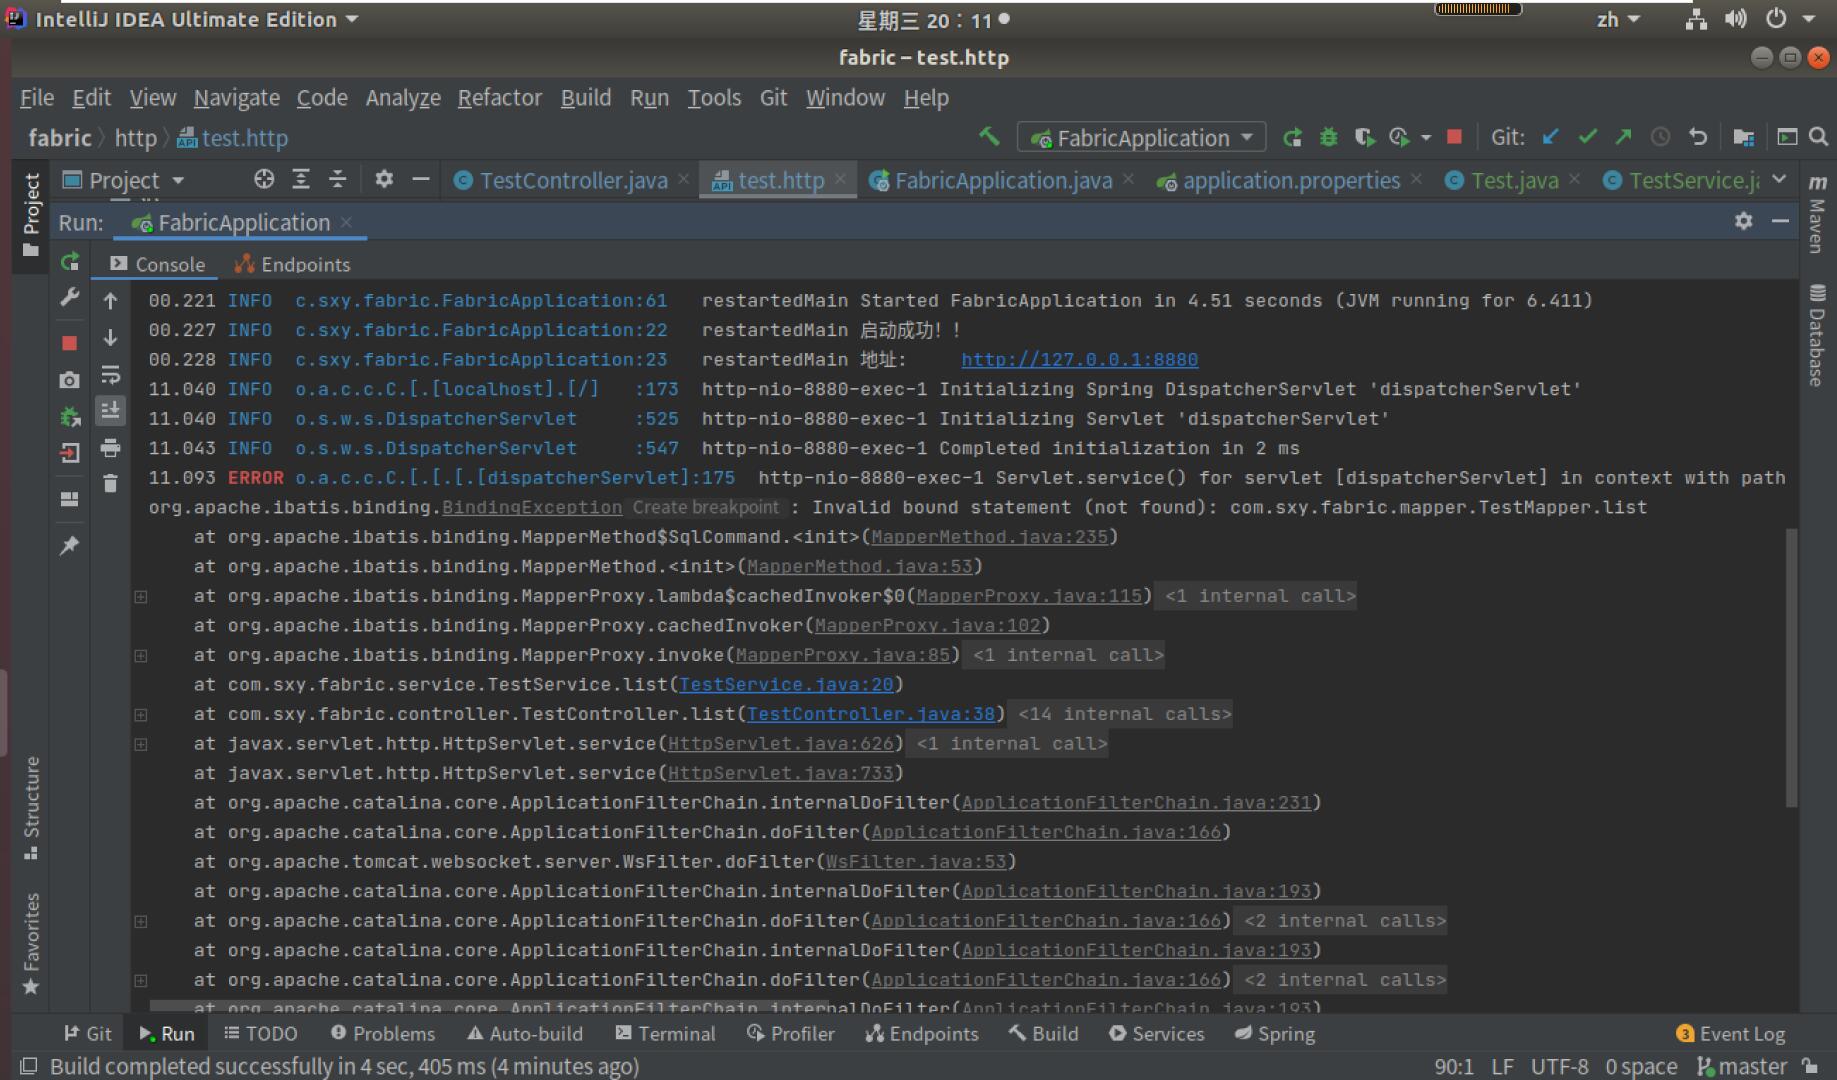1837x1080 pixels.
Task: Rerun icon in Run tool window sidebar
Action: pos(69,262)
